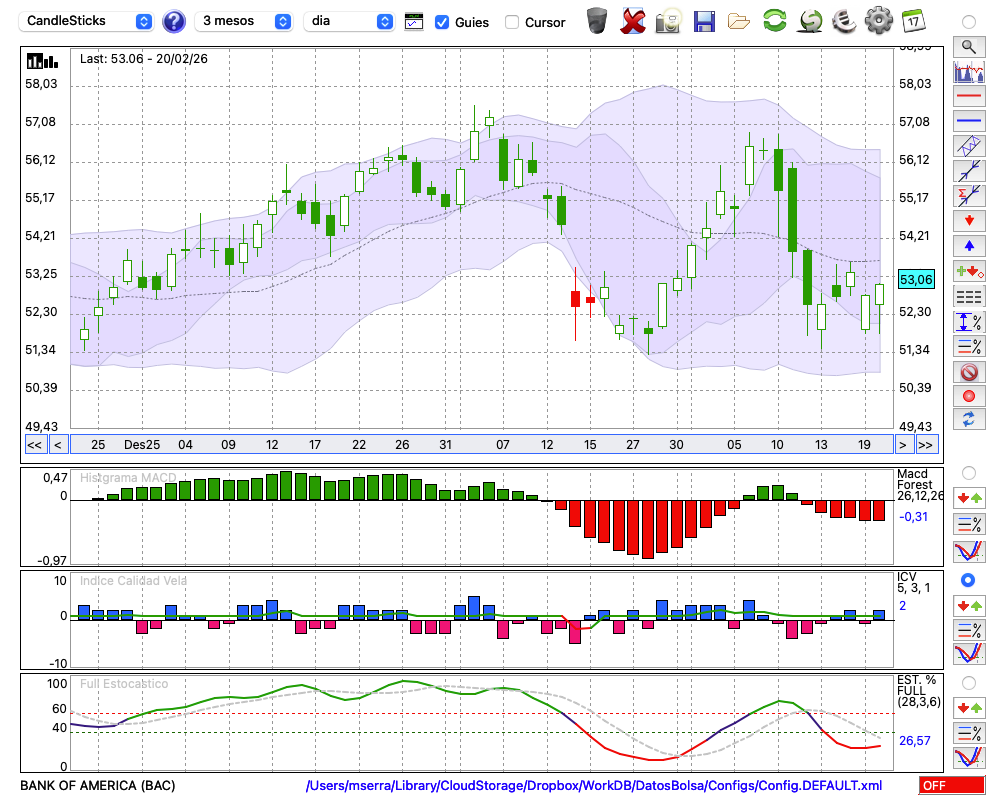Click the green plus red arrow signals tool

[969, 271]
